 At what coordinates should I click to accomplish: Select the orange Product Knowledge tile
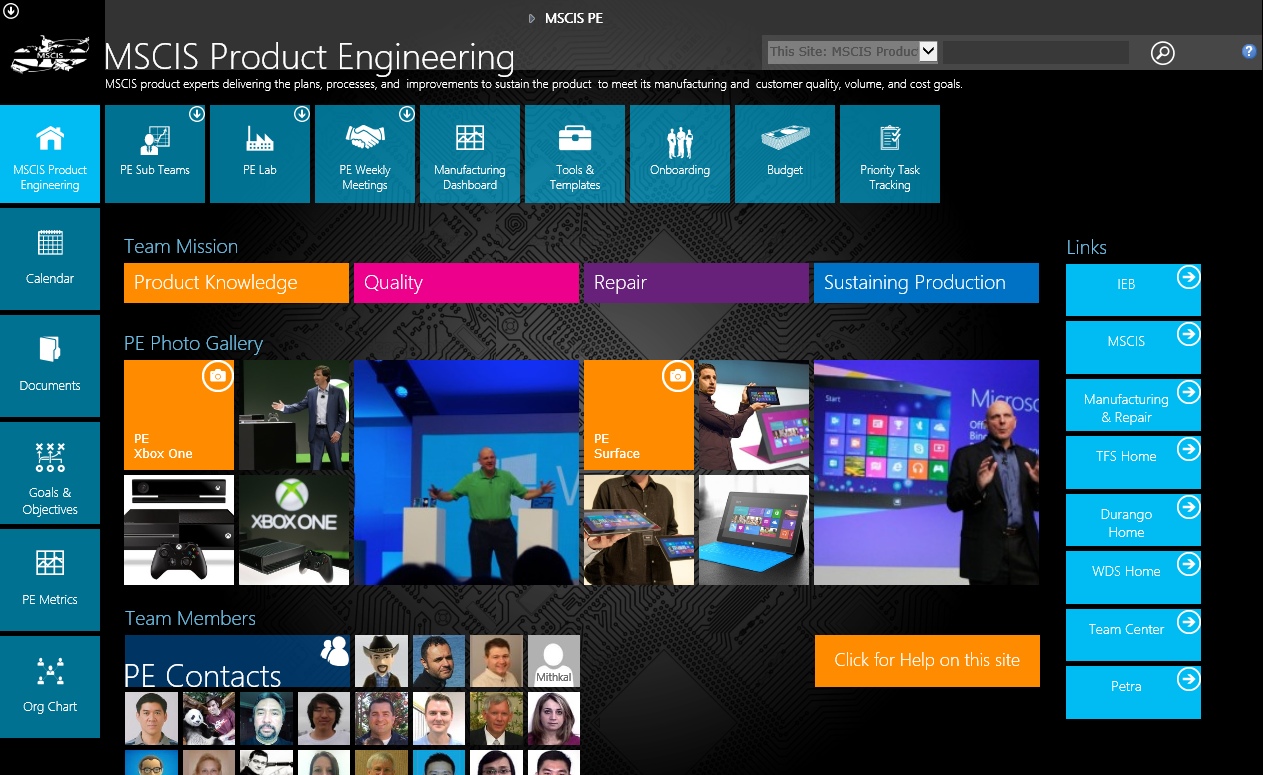coord(236,283)
